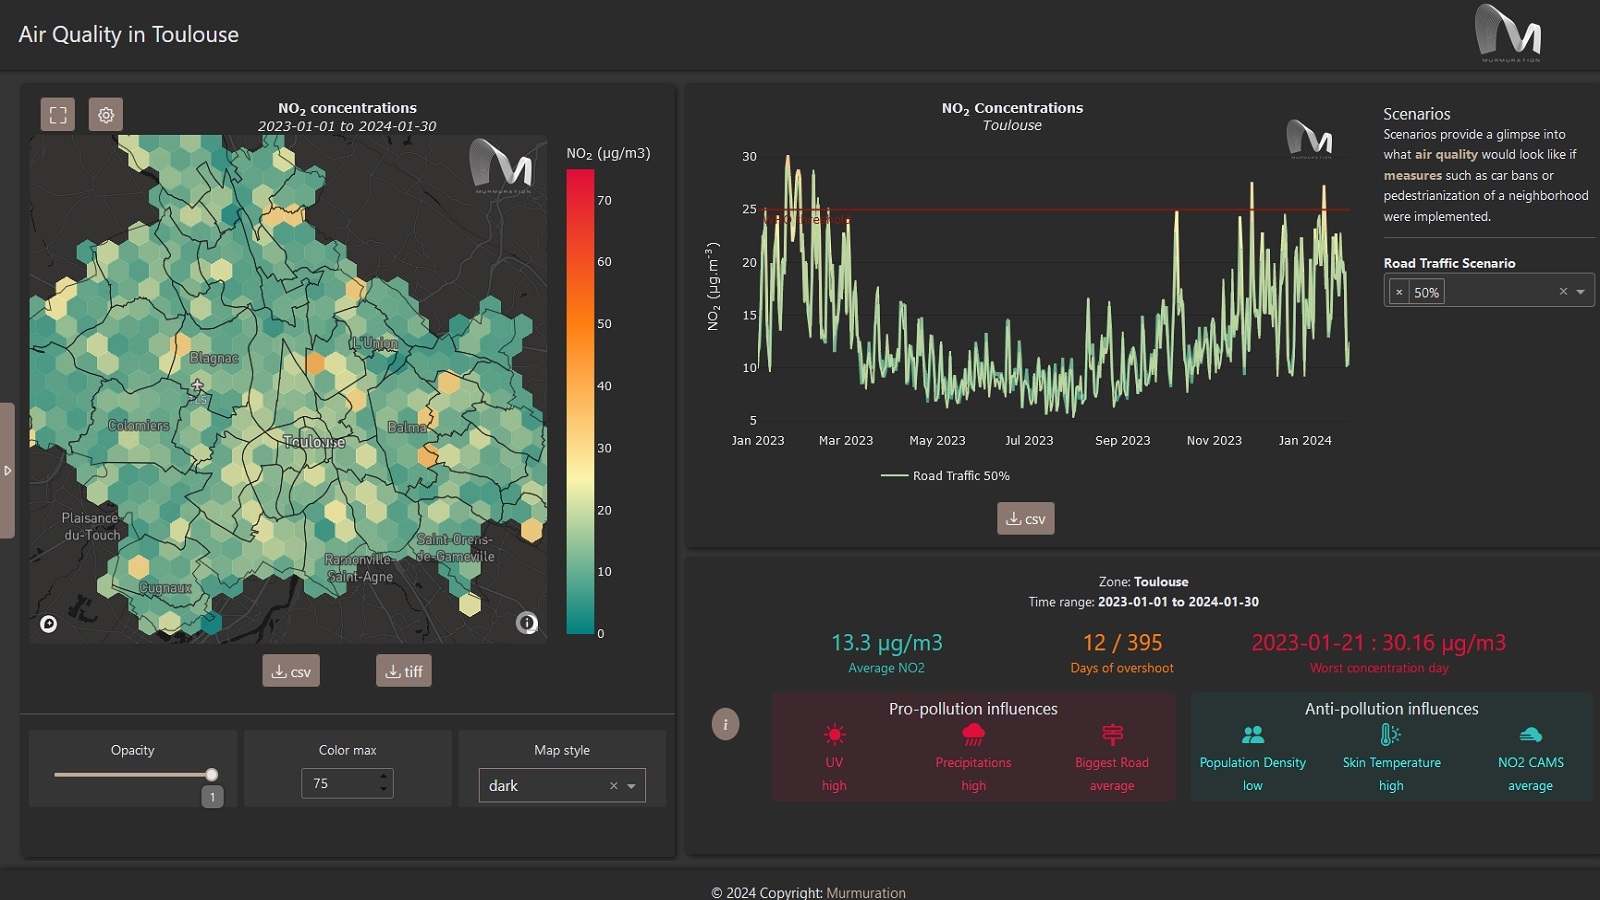Screen dimensions: 1600x900
Task: Clear the dark map style selection
Action: [x=613, y=786]
